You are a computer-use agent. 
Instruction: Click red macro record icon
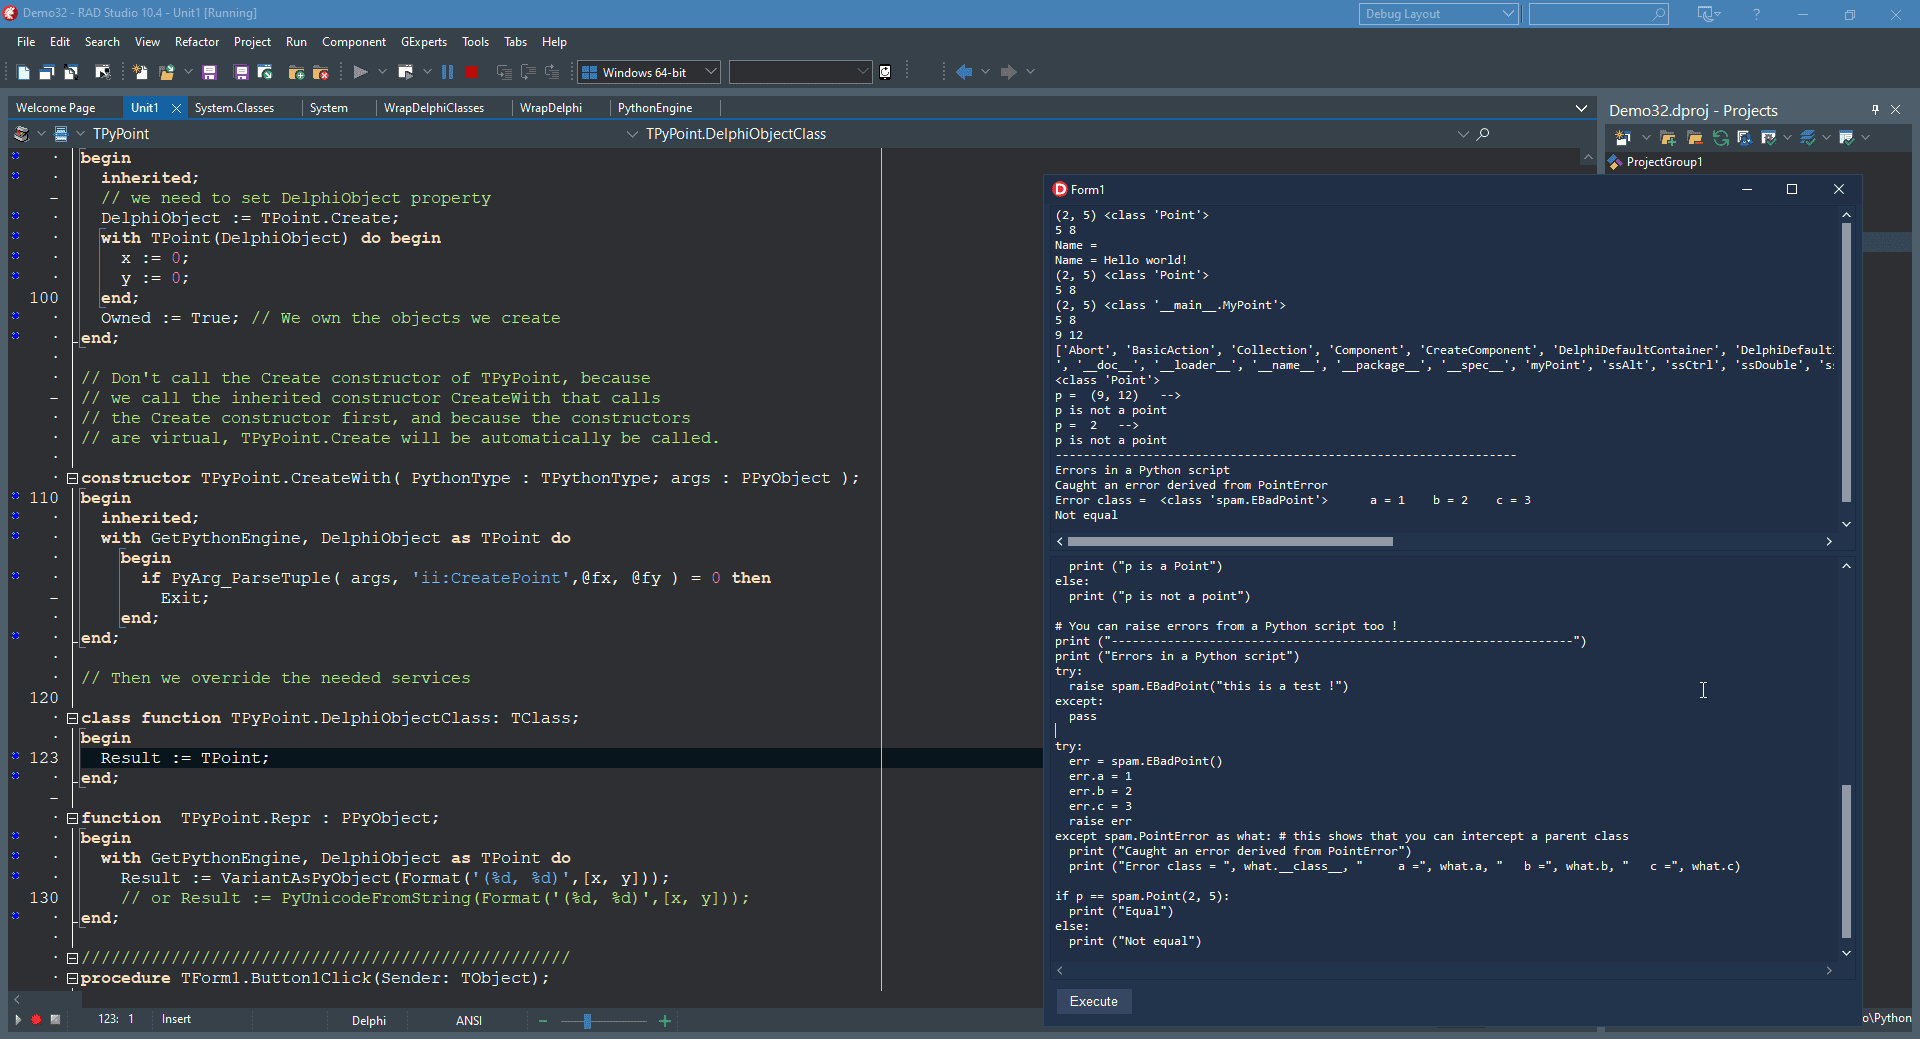coord(36,1020)
